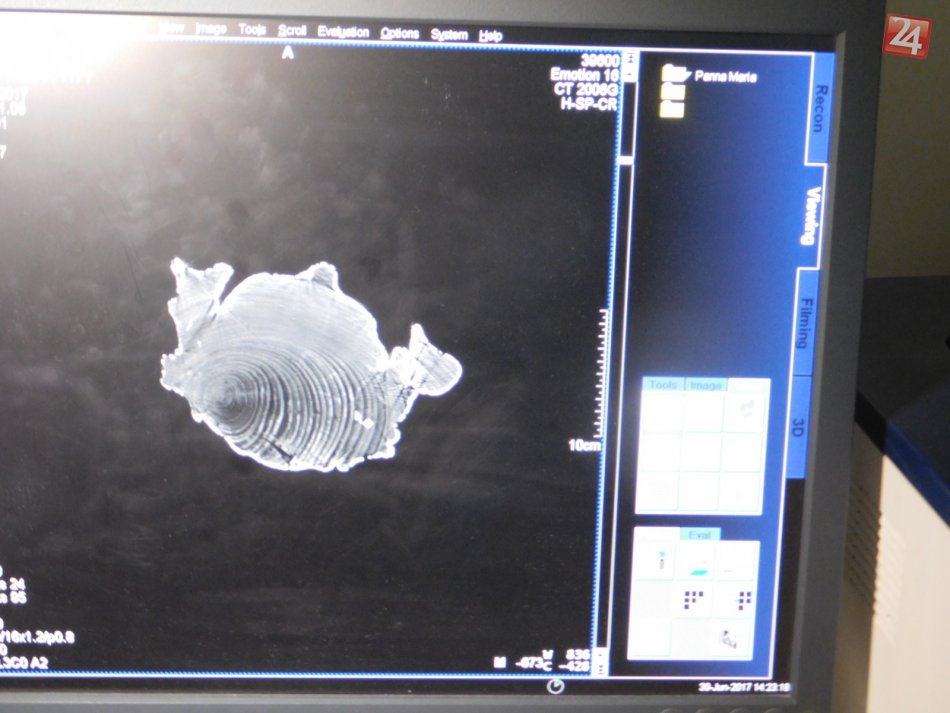
Task: Click the image stack scrollbar handle
Action: pyautogui.click(x=627, y=158)
